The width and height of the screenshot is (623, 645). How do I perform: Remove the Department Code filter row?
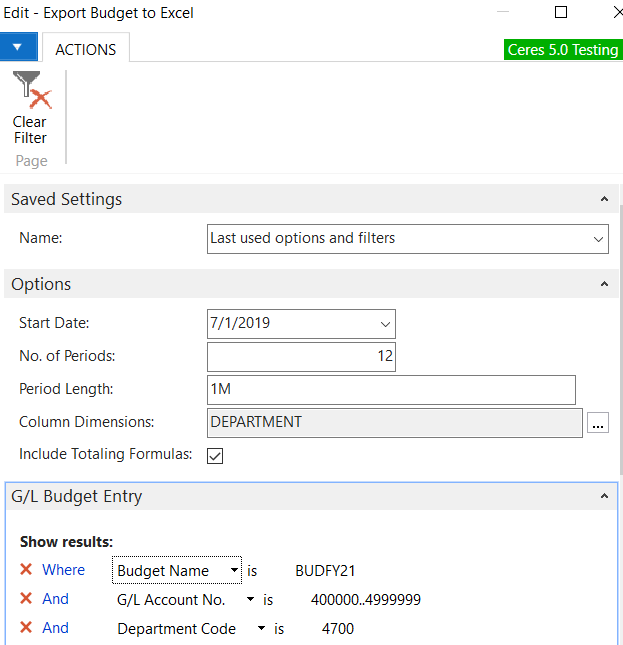point(26,628)
